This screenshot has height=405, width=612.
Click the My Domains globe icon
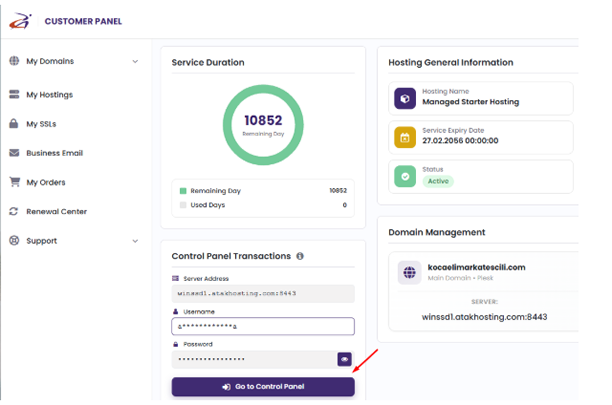[14, 61]
